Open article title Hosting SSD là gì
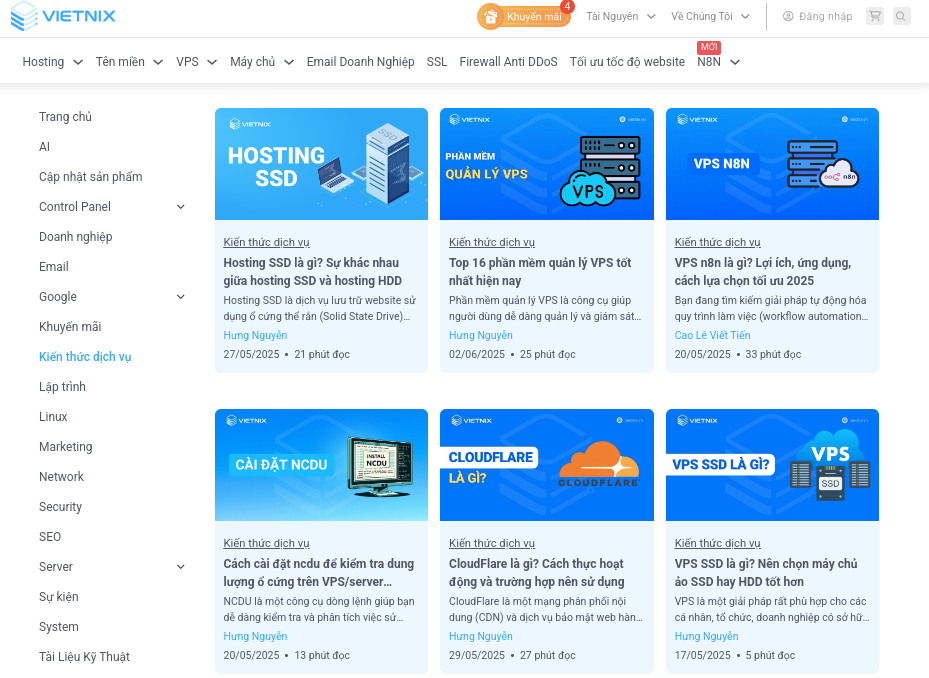This screenshot has height=678, width=929. point(312,271)
